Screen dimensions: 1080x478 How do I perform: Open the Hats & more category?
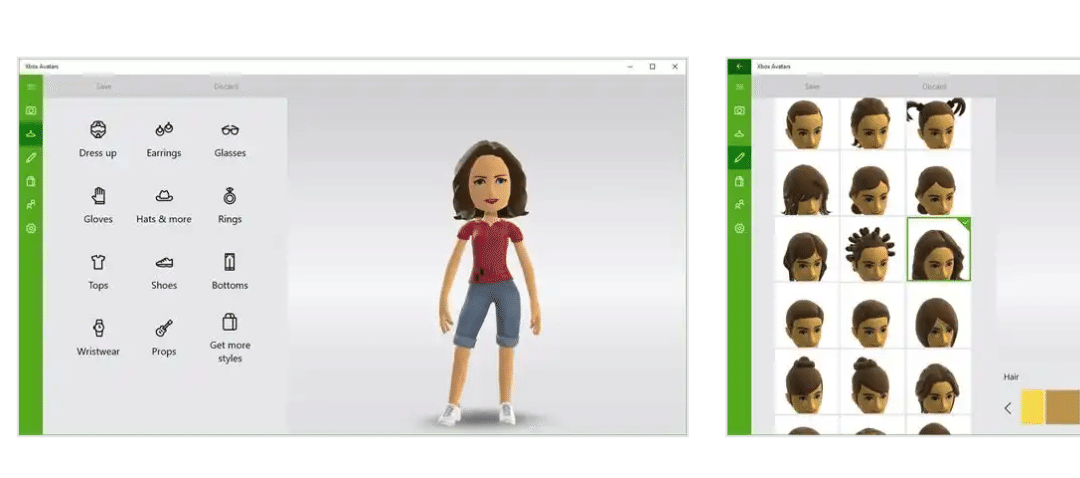164,205
